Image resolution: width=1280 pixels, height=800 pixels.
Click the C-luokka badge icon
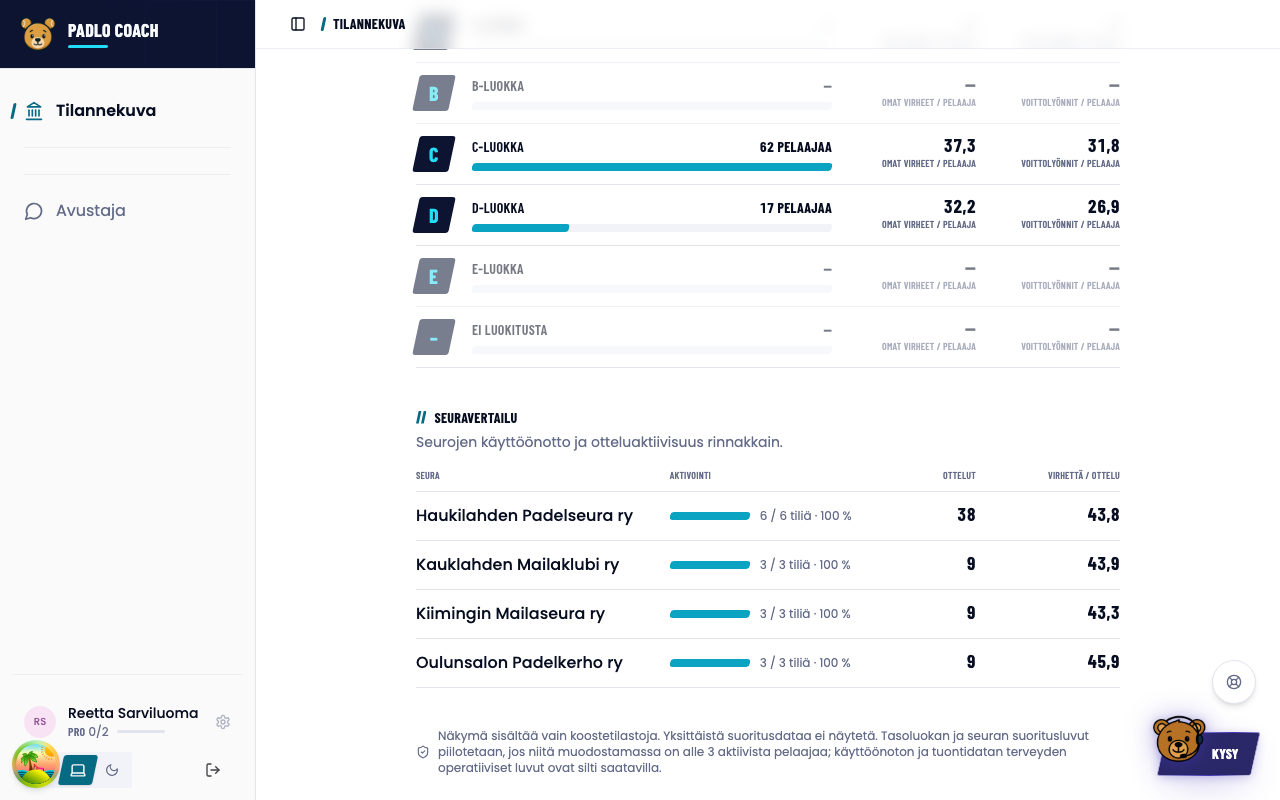point(434,155)
